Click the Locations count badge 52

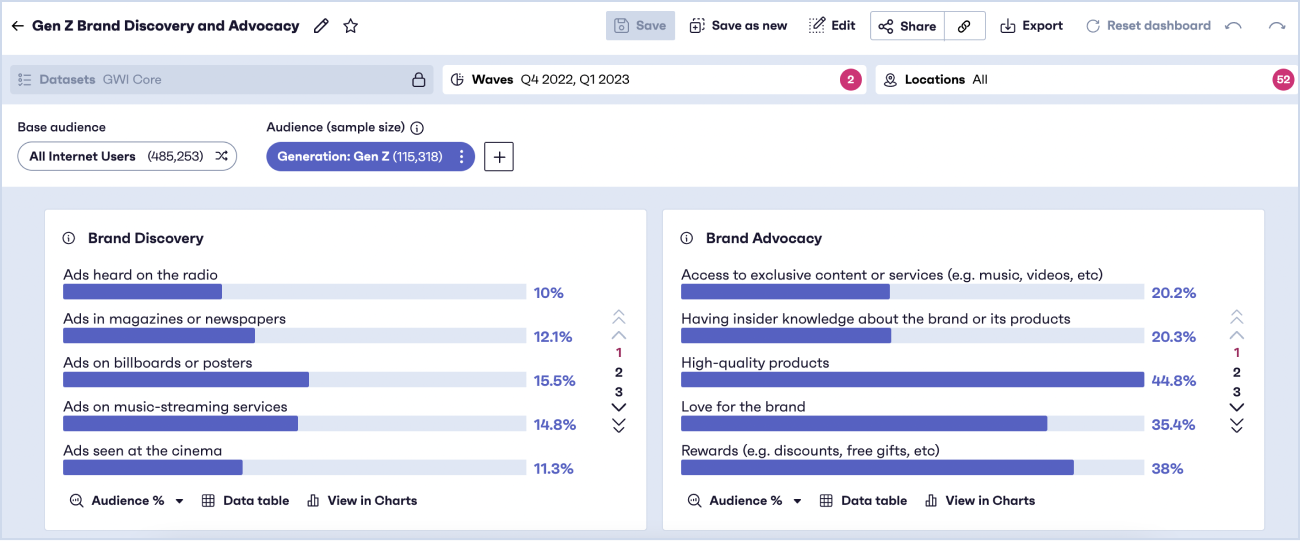point(1283,80)
